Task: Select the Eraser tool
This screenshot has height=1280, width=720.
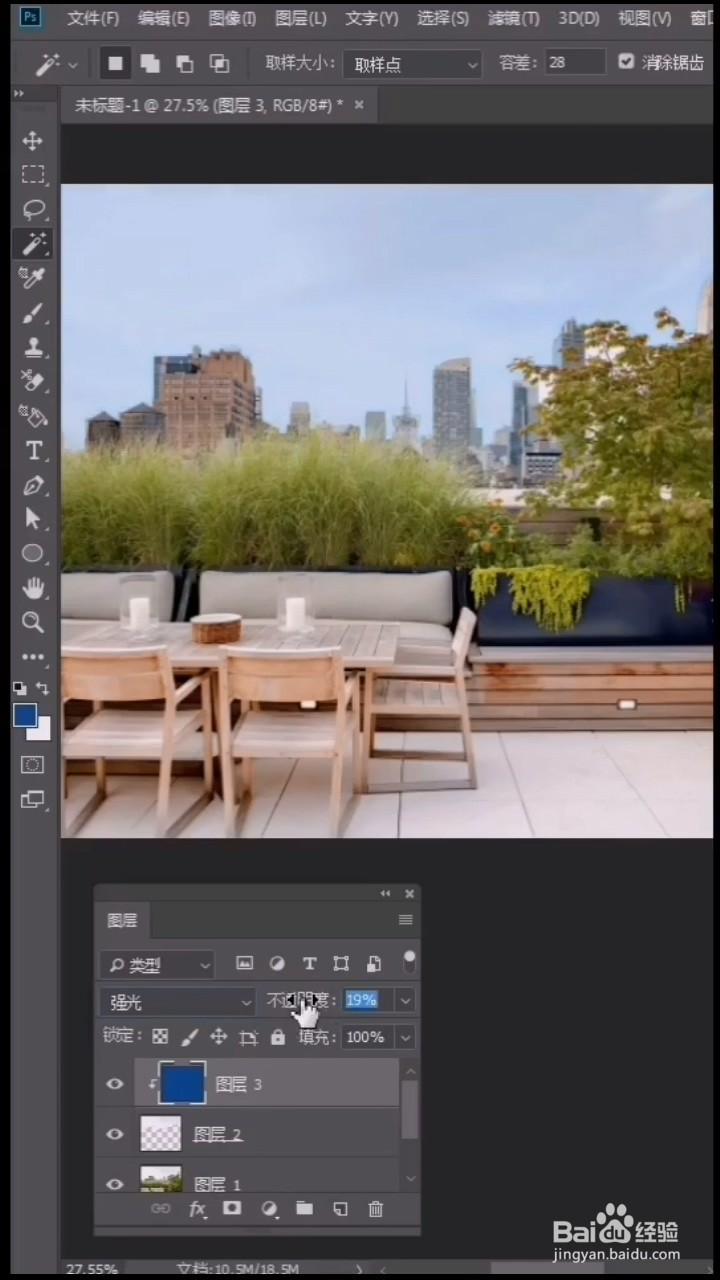Action: 33,381
